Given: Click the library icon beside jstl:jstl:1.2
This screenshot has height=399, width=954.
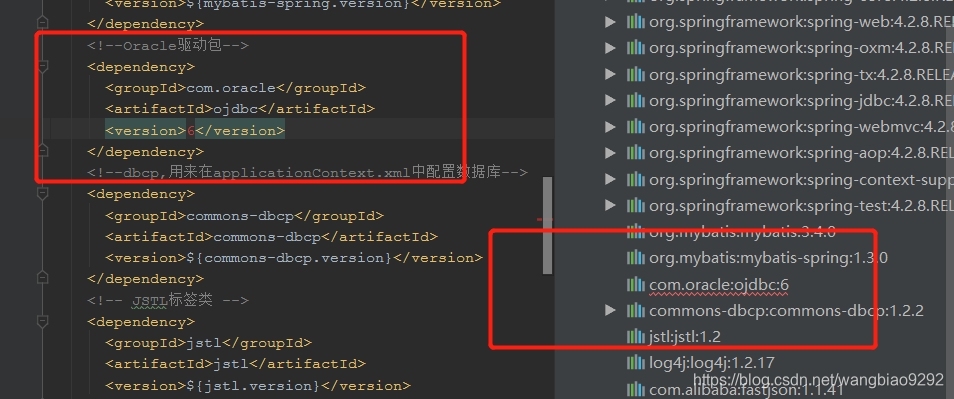Looking at the screenshot, I should click(635, 336).
